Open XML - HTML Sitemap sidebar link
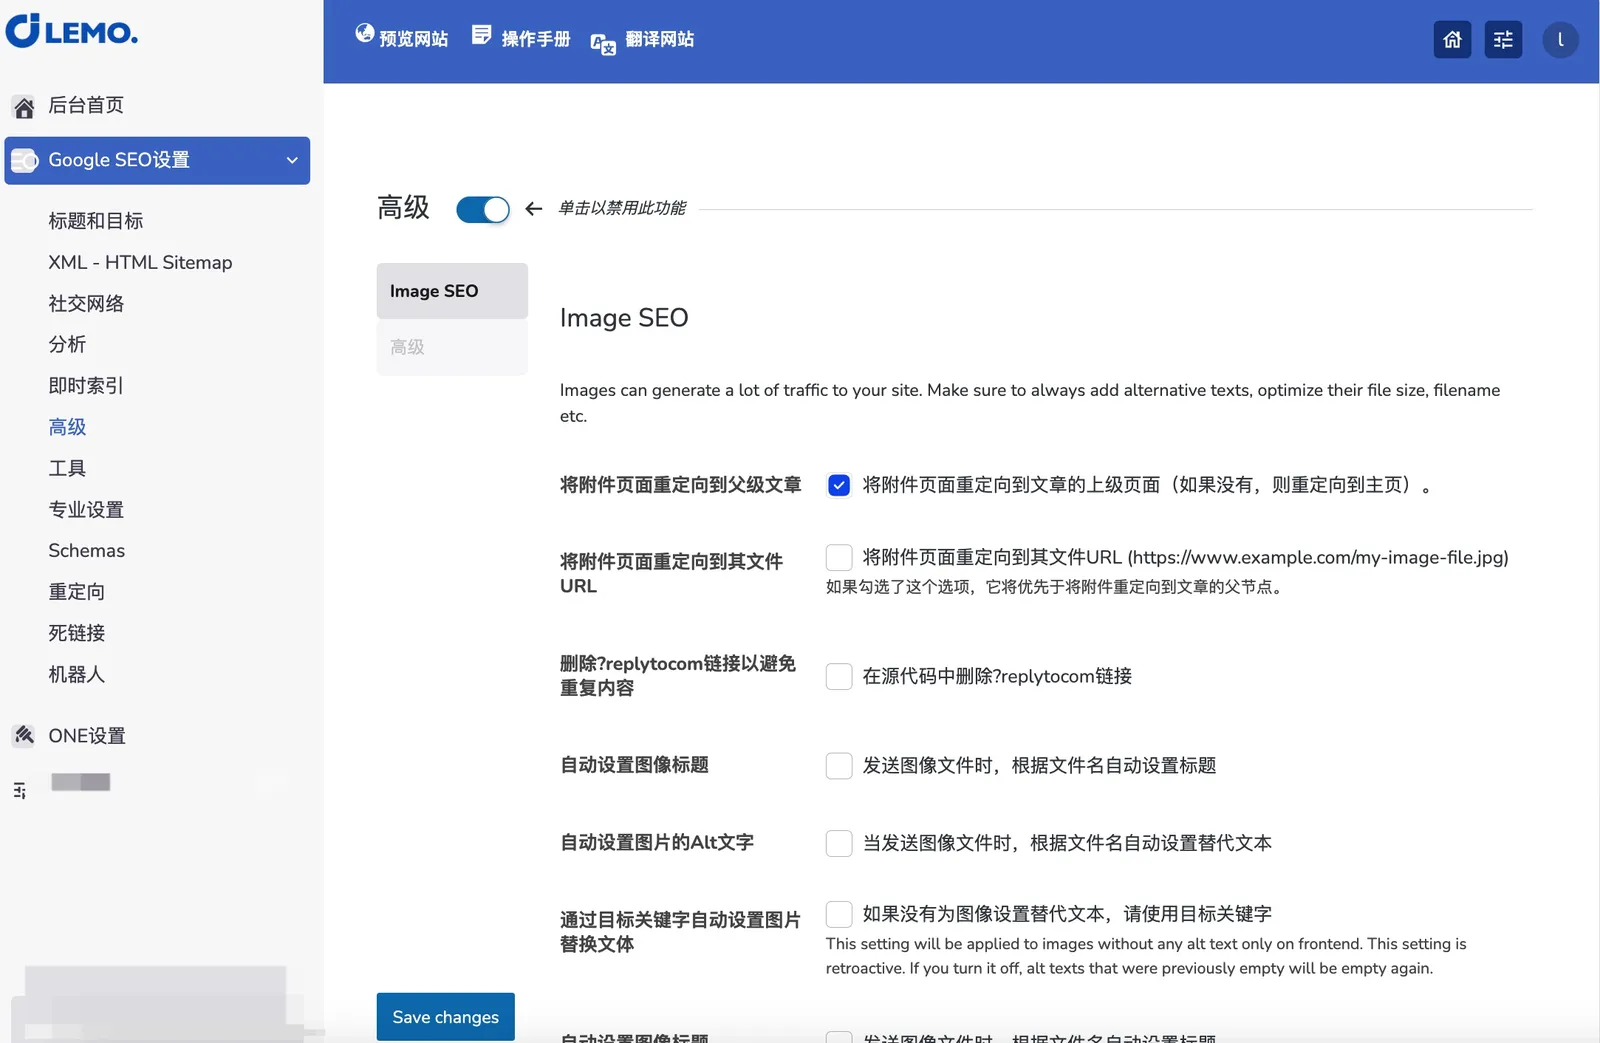 click(140, 262)
